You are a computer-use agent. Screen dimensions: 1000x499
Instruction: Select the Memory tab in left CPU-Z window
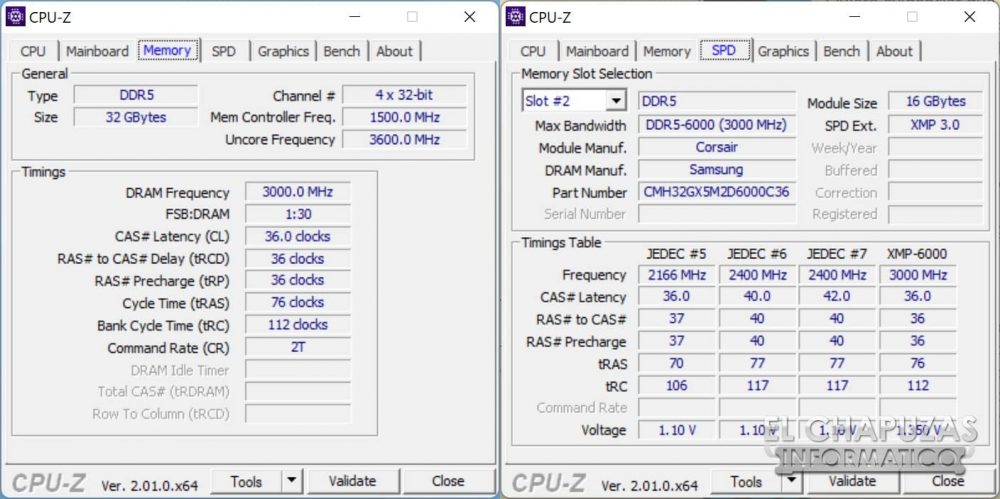168,50
